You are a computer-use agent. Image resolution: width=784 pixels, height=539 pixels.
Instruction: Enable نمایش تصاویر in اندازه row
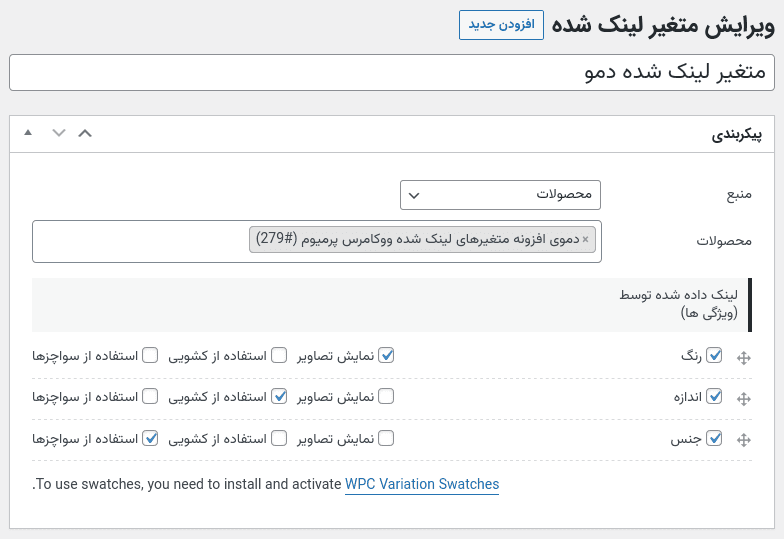[x=386, y=396]
